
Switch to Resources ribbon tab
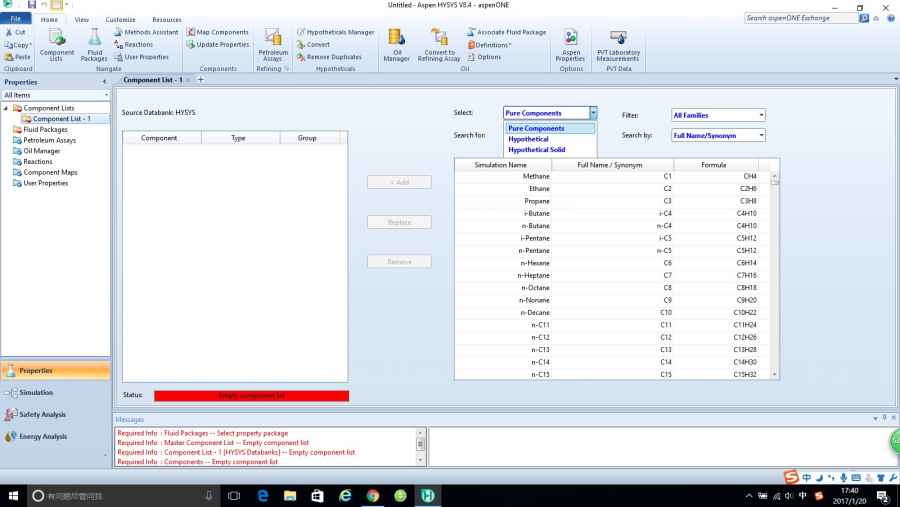[x=166, y=20]
